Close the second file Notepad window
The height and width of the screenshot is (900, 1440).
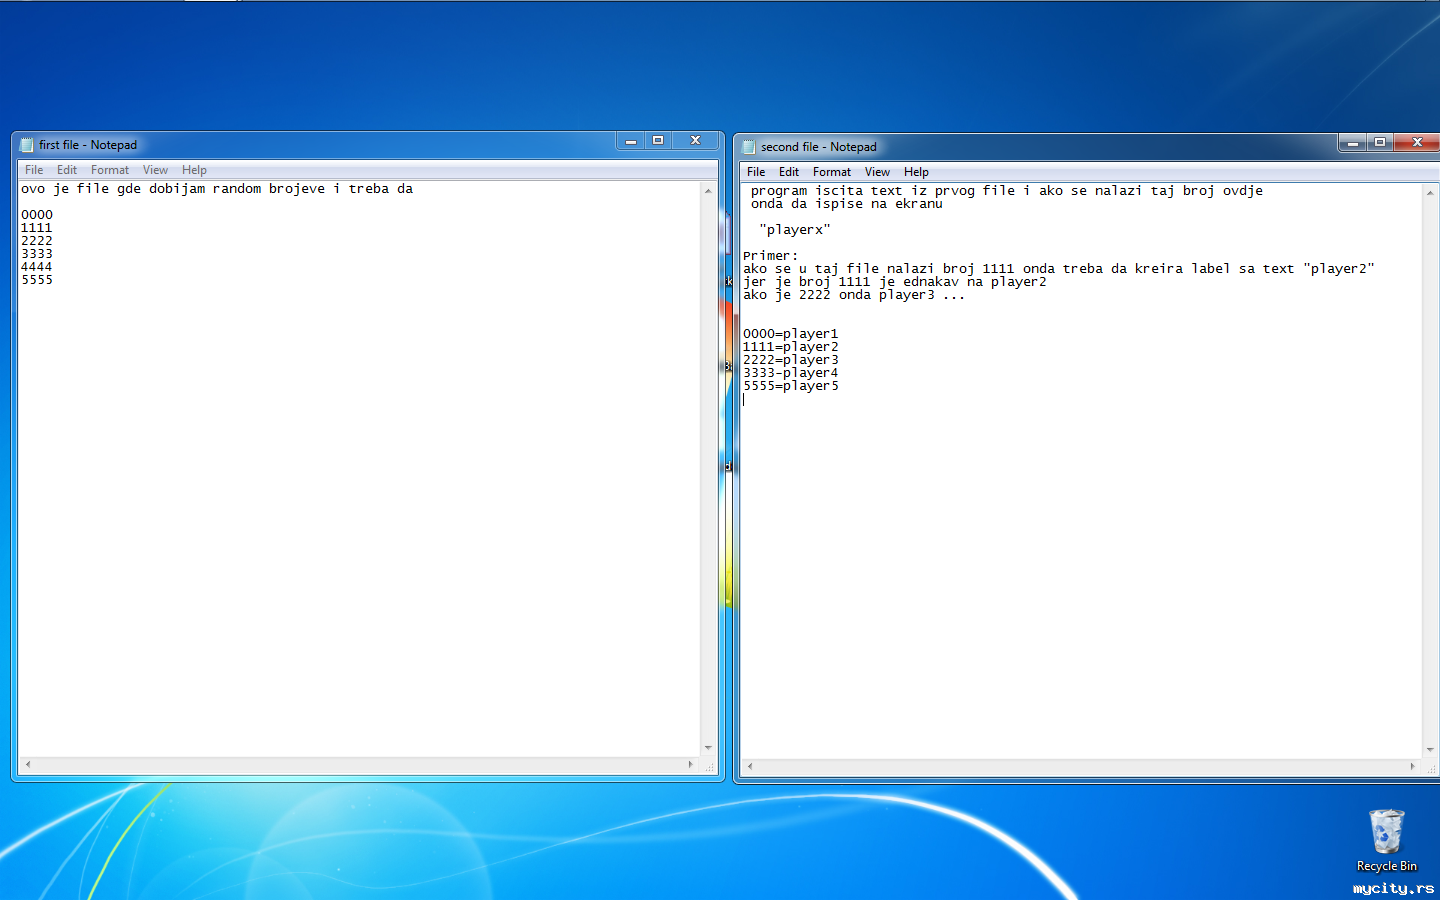(1417, 143)
